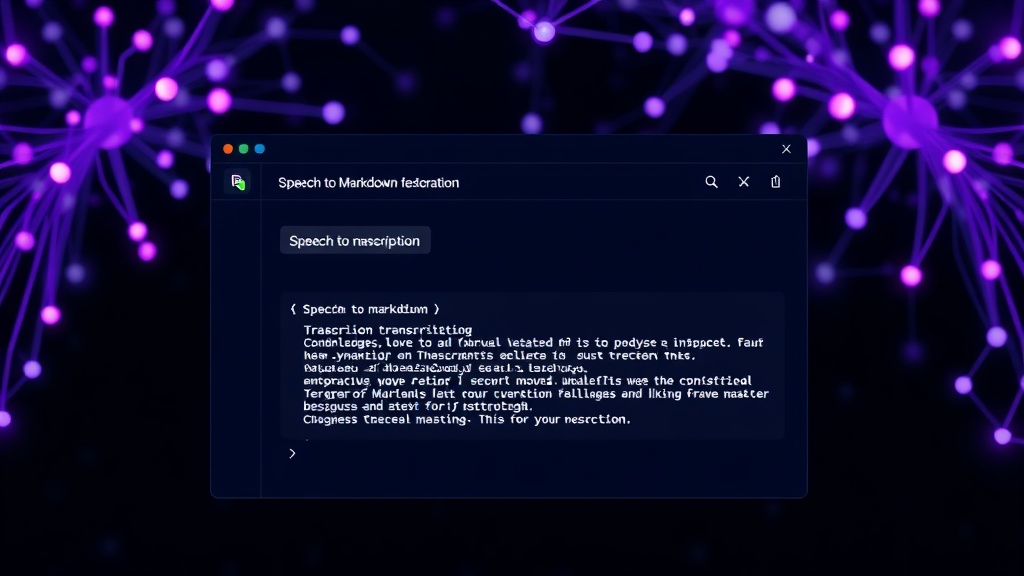
Task: Click the line beginning 'besguss and atevt'
Action: pyautogui.click(x=418, y=406)
